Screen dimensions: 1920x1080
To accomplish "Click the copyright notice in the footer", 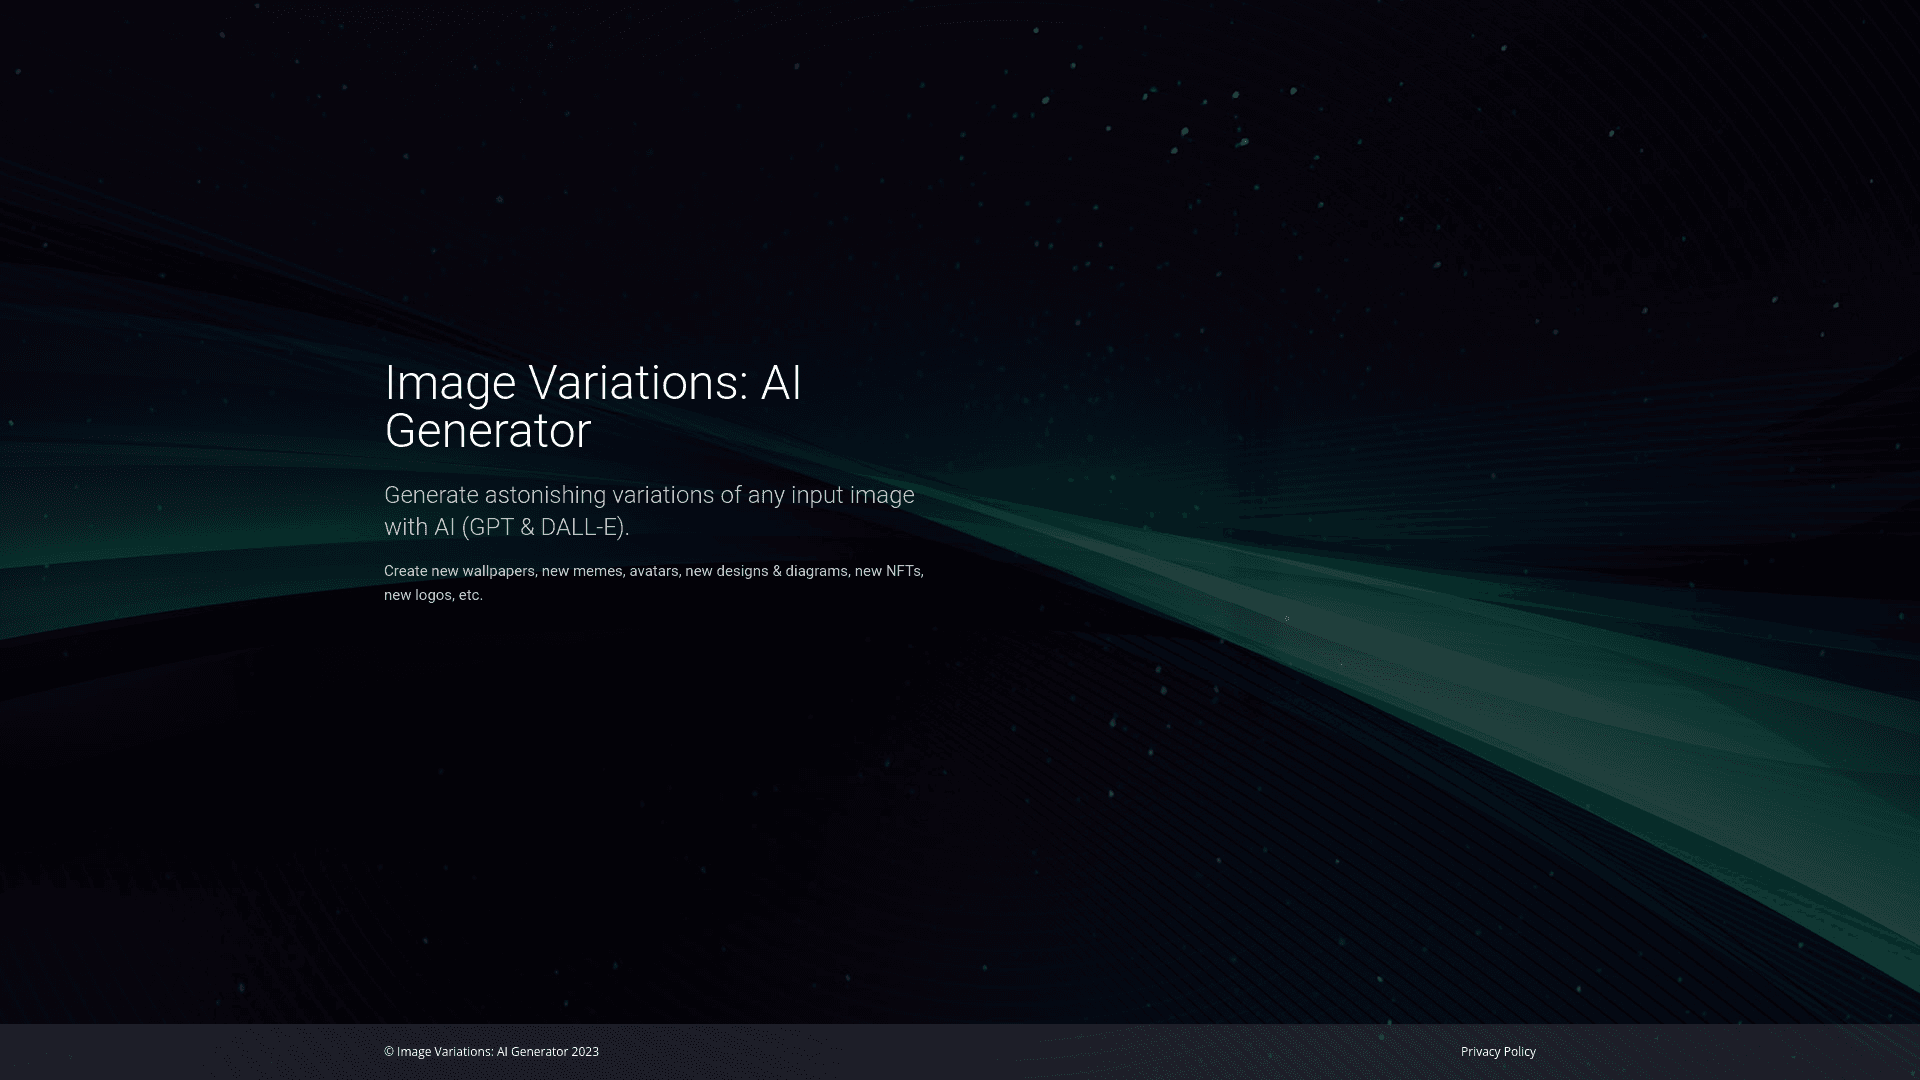I will [x=491, y=1051].
